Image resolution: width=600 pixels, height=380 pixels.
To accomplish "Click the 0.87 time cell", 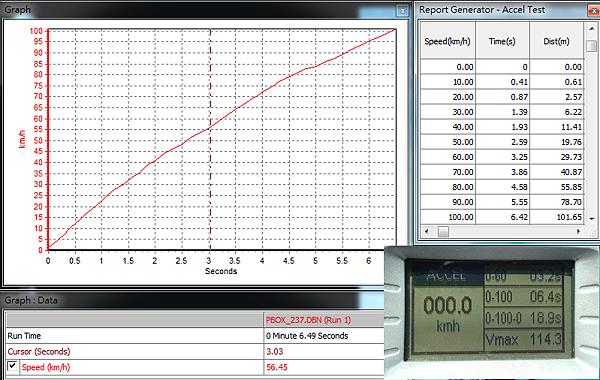I will point(502,97).
